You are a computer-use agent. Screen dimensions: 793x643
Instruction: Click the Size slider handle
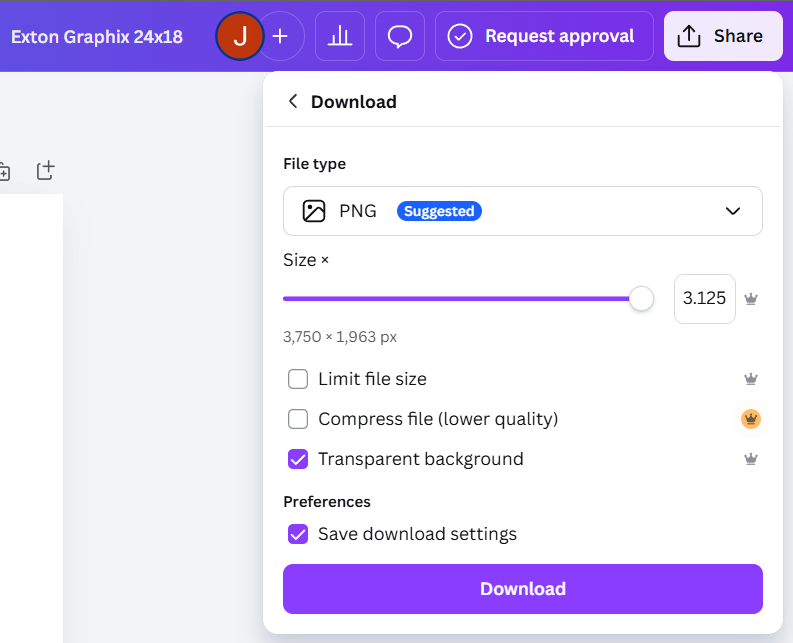pos(641,299)
